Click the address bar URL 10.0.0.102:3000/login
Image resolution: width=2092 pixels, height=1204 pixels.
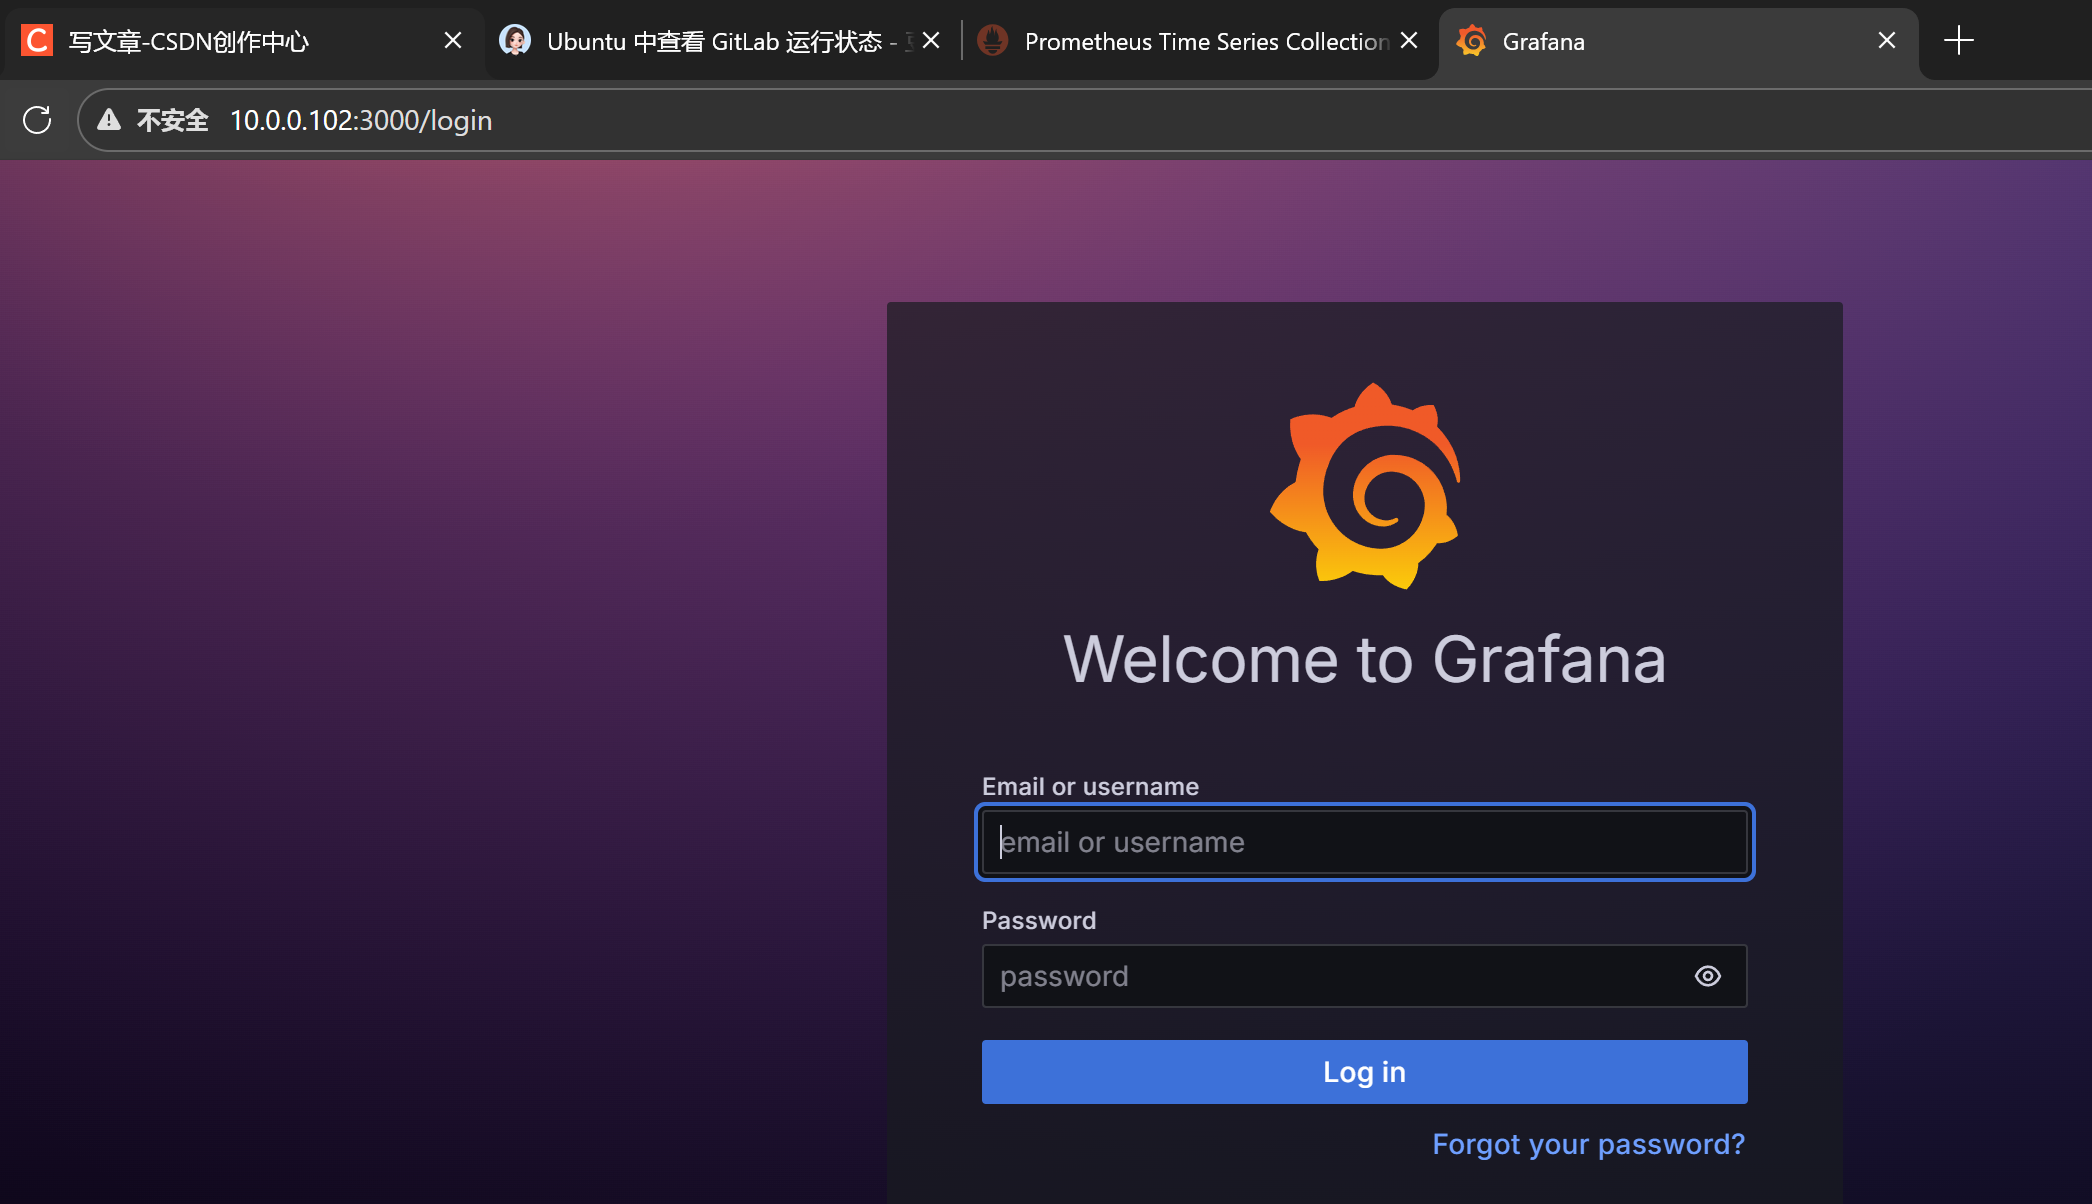(x=361, y=120)
